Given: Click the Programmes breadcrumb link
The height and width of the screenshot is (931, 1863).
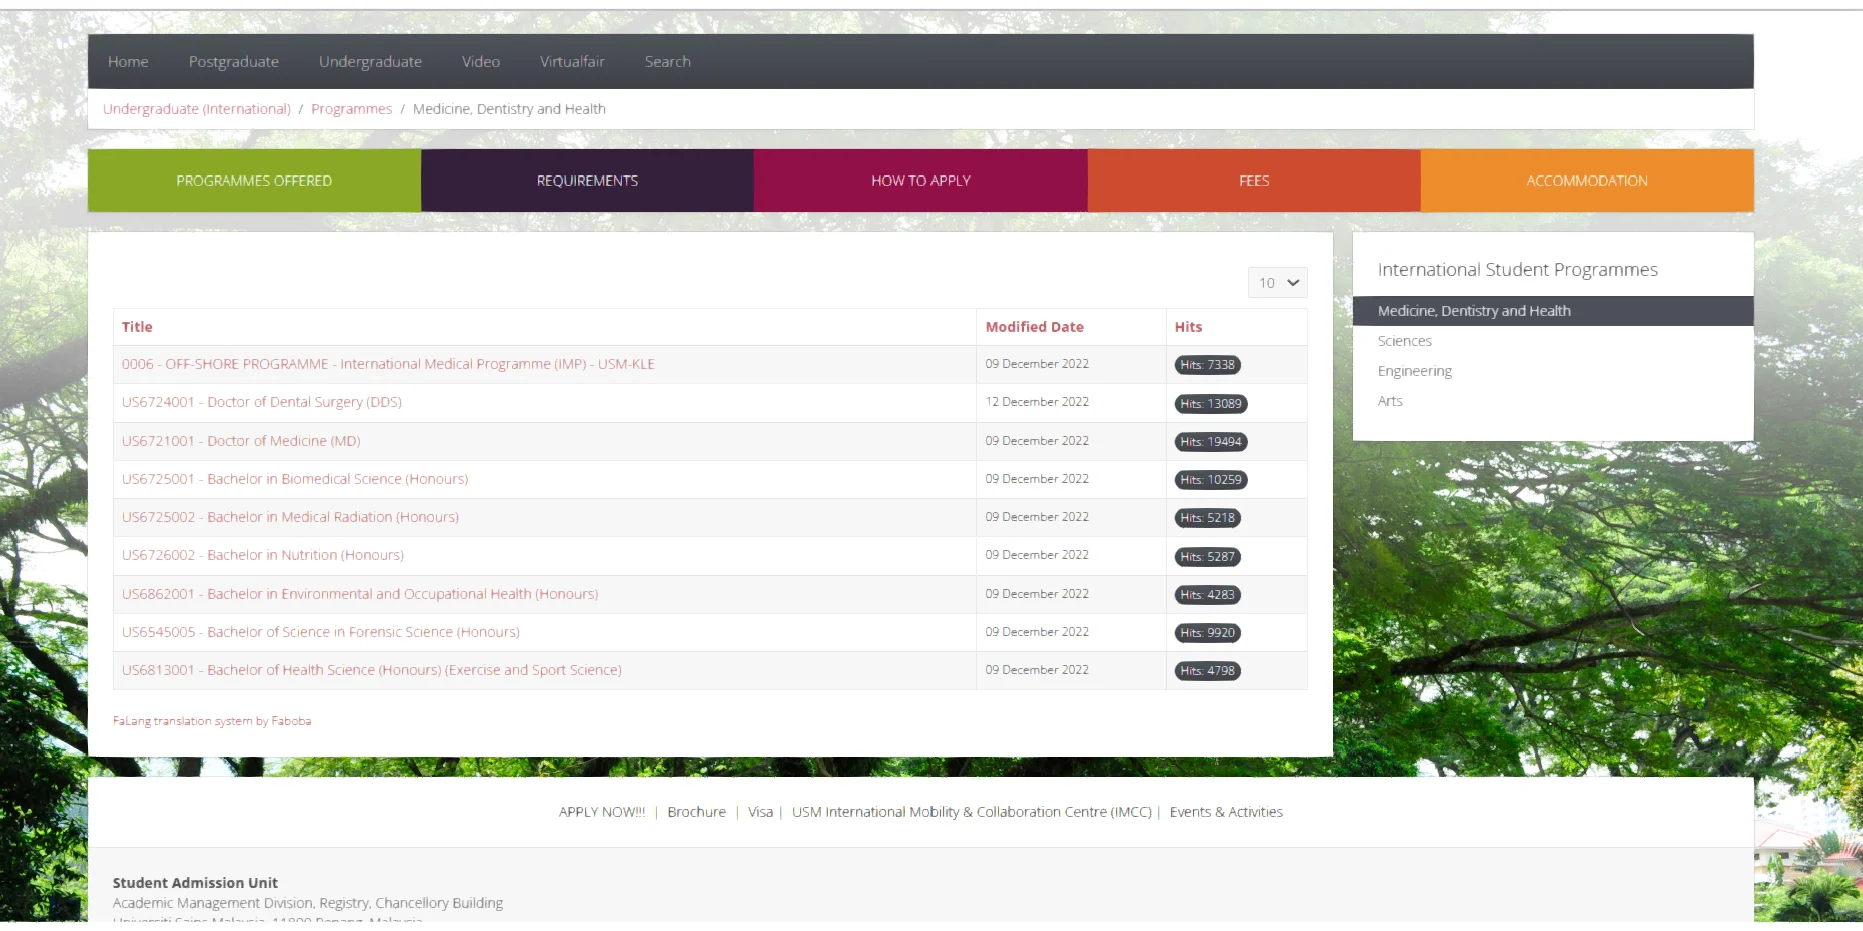Looking at the screenshot, I should pyautogui.click(x=351, y=109).
